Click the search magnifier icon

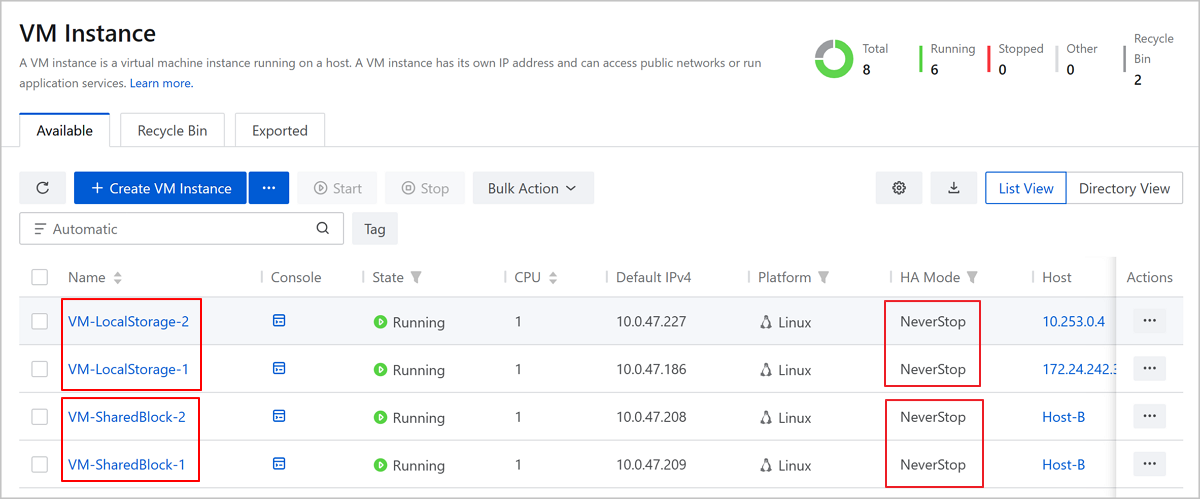click(322, 228)
